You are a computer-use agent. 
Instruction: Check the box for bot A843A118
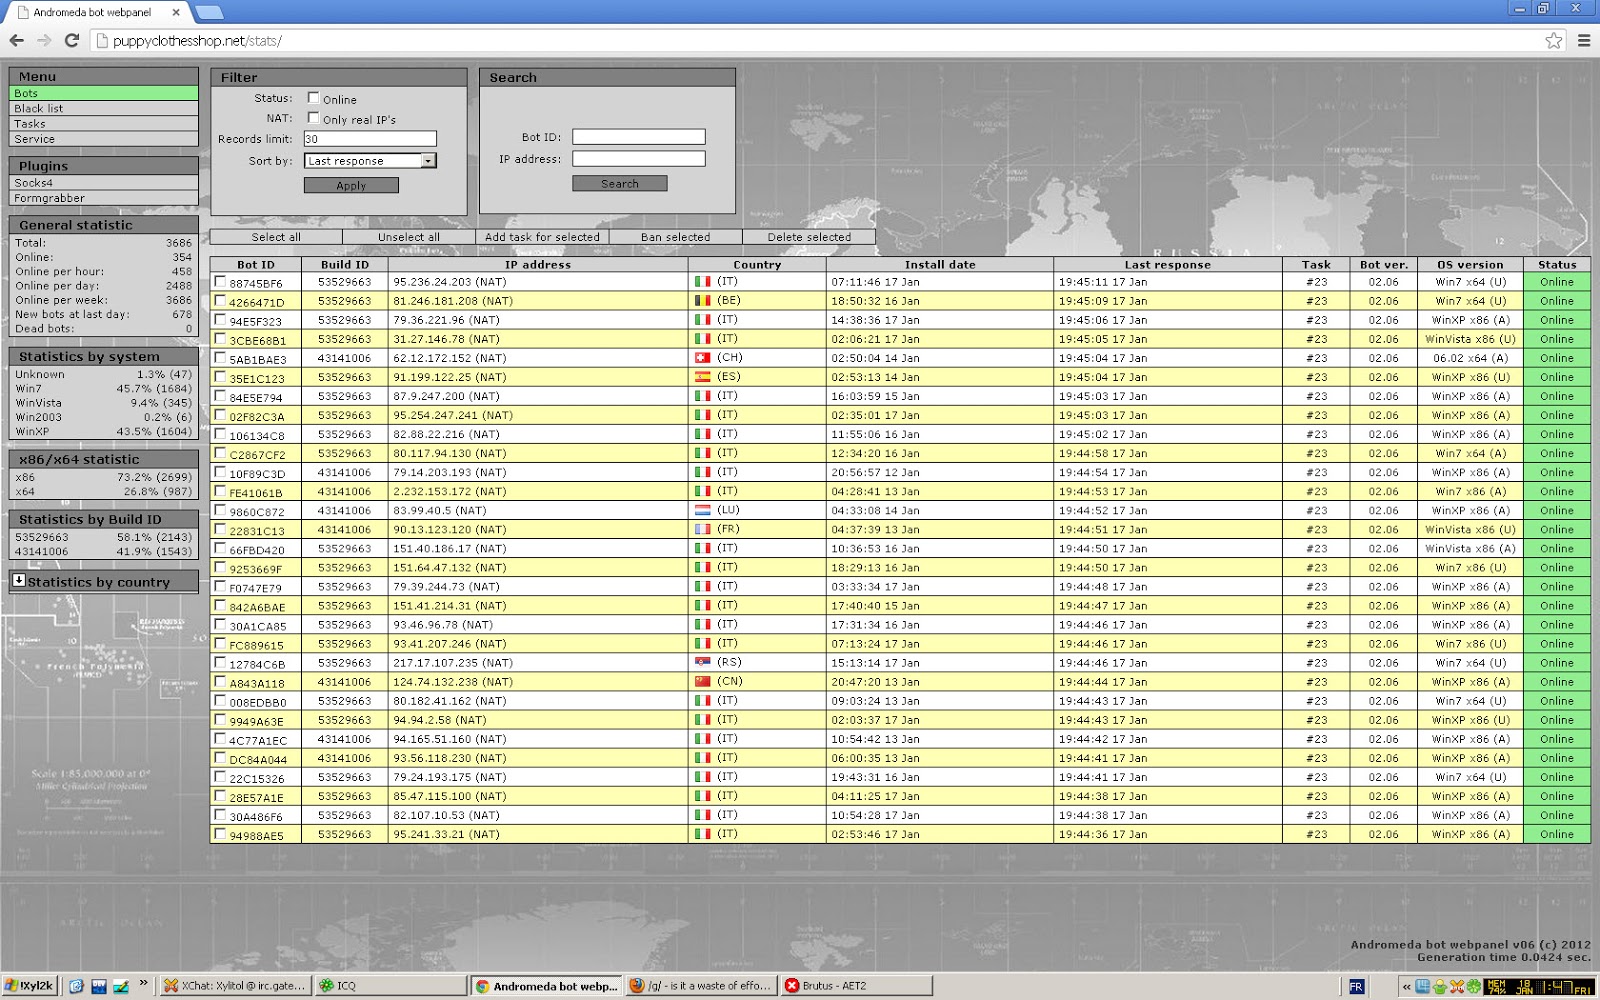[220, 681]
